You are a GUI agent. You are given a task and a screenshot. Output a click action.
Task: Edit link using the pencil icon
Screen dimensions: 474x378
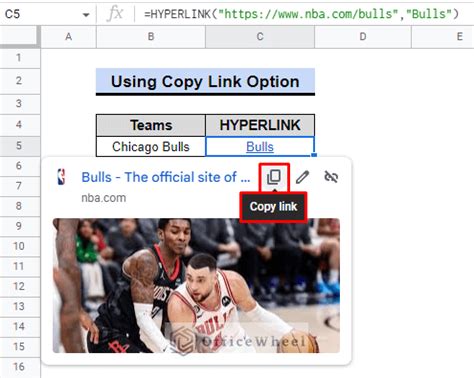(x=302, y=177)
